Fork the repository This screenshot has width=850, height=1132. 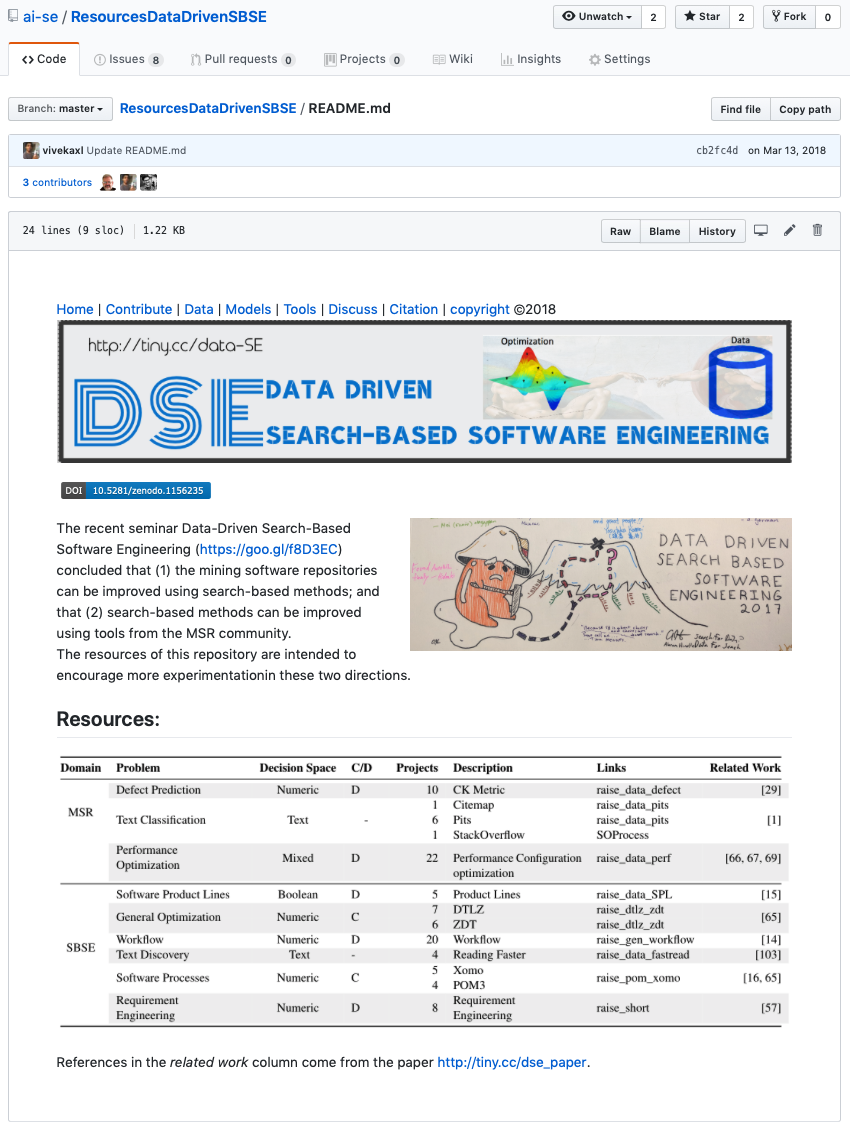789,17
